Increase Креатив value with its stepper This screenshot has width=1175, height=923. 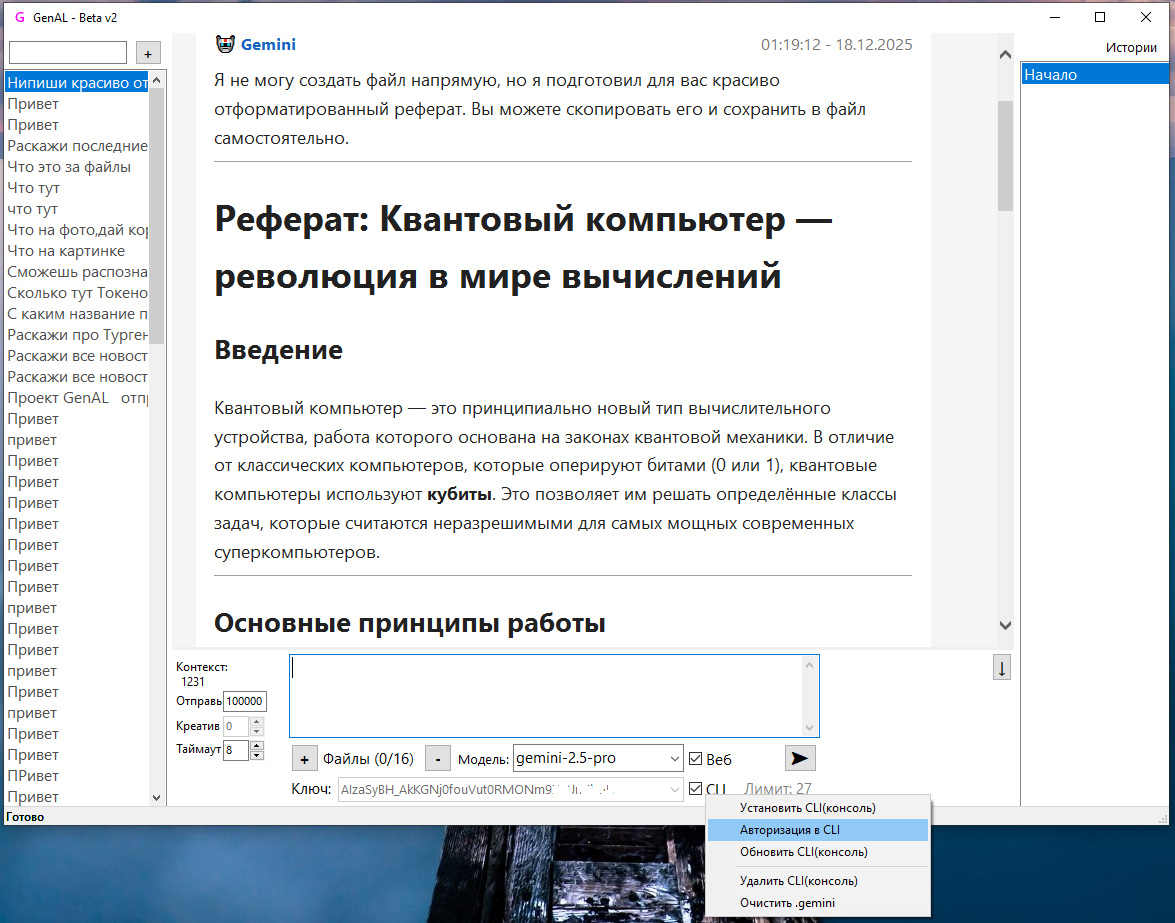click(257, 721)
